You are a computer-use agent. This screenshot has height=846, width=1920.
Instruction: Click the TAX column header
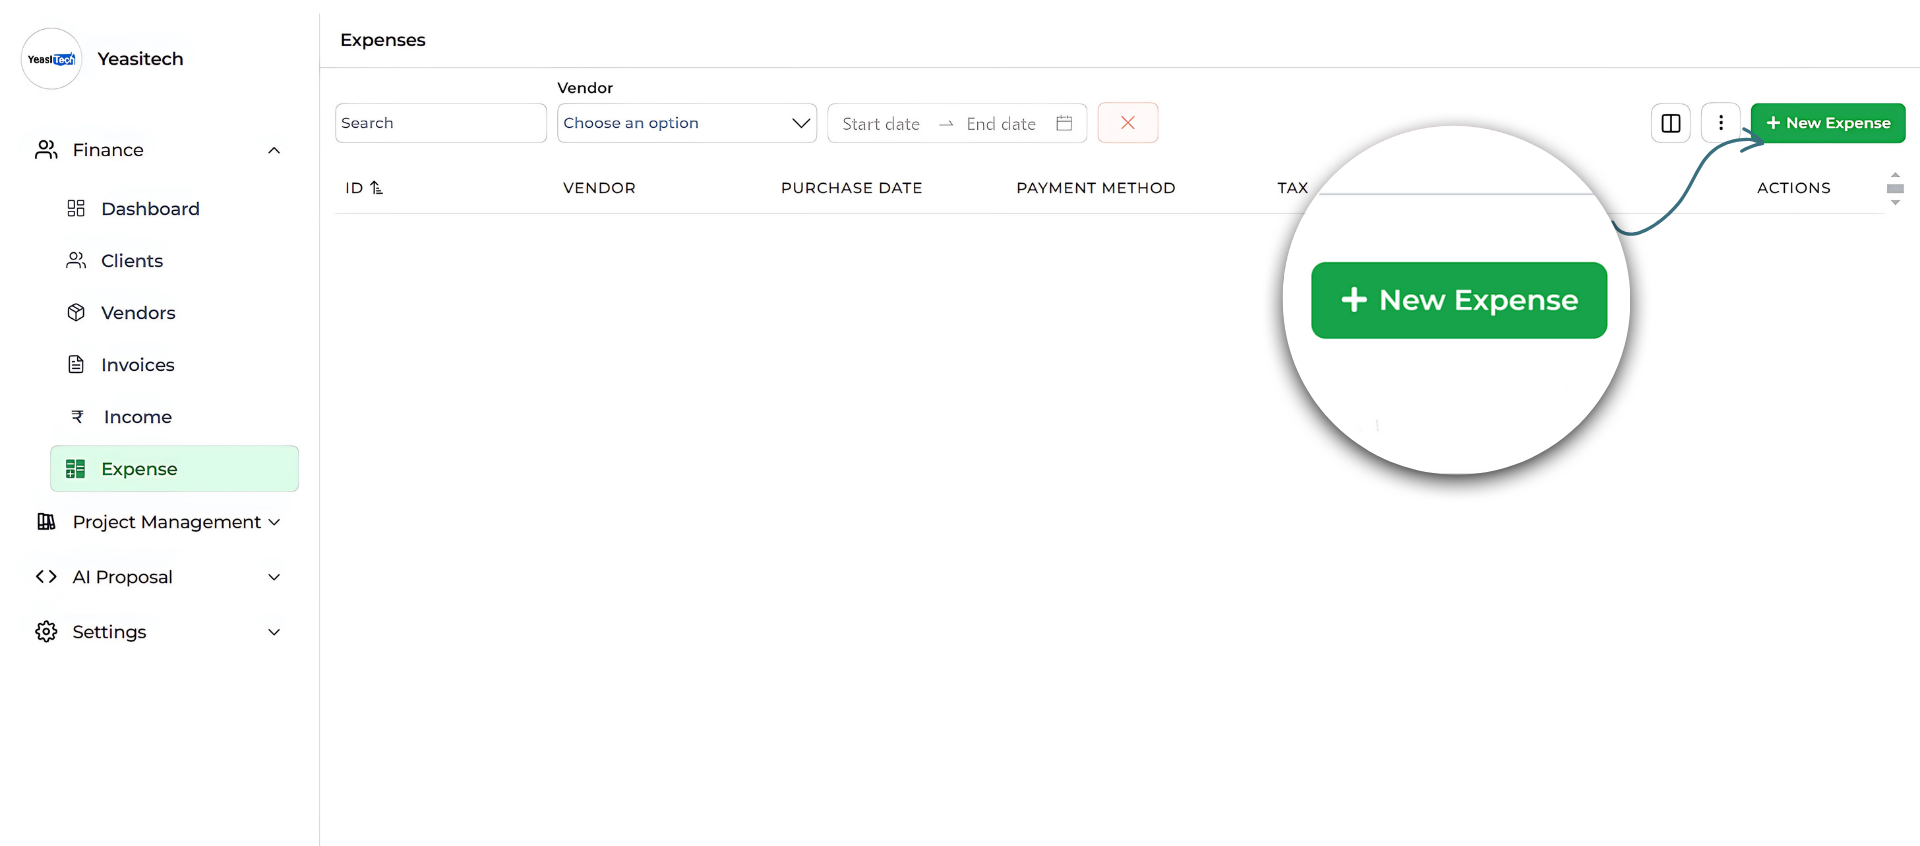(1293, 188)
